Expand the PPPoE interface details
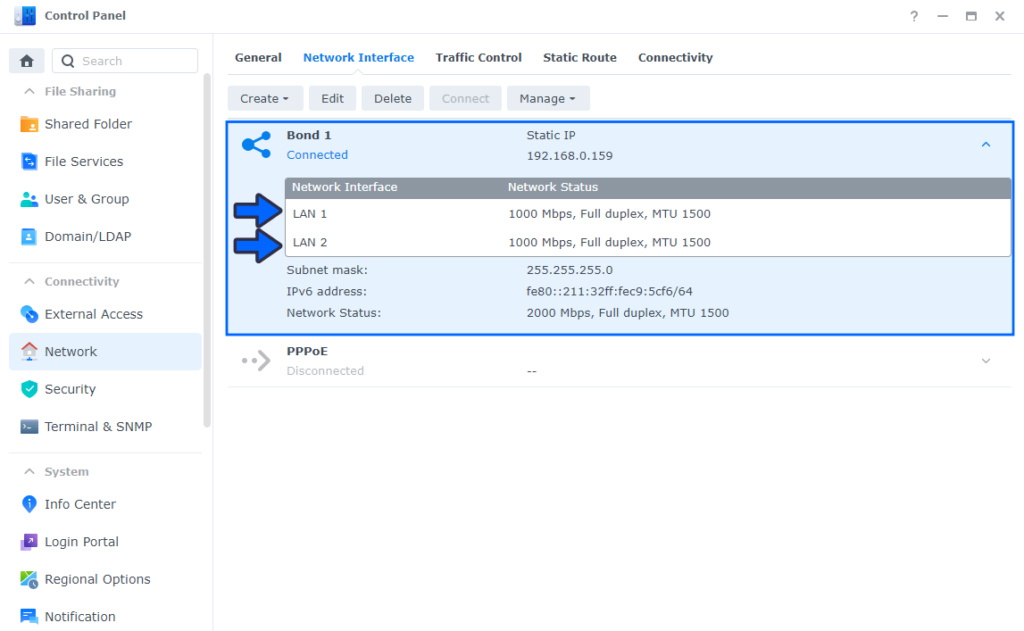The height and width of the screenshot is (631, 1024). (986, 361)
